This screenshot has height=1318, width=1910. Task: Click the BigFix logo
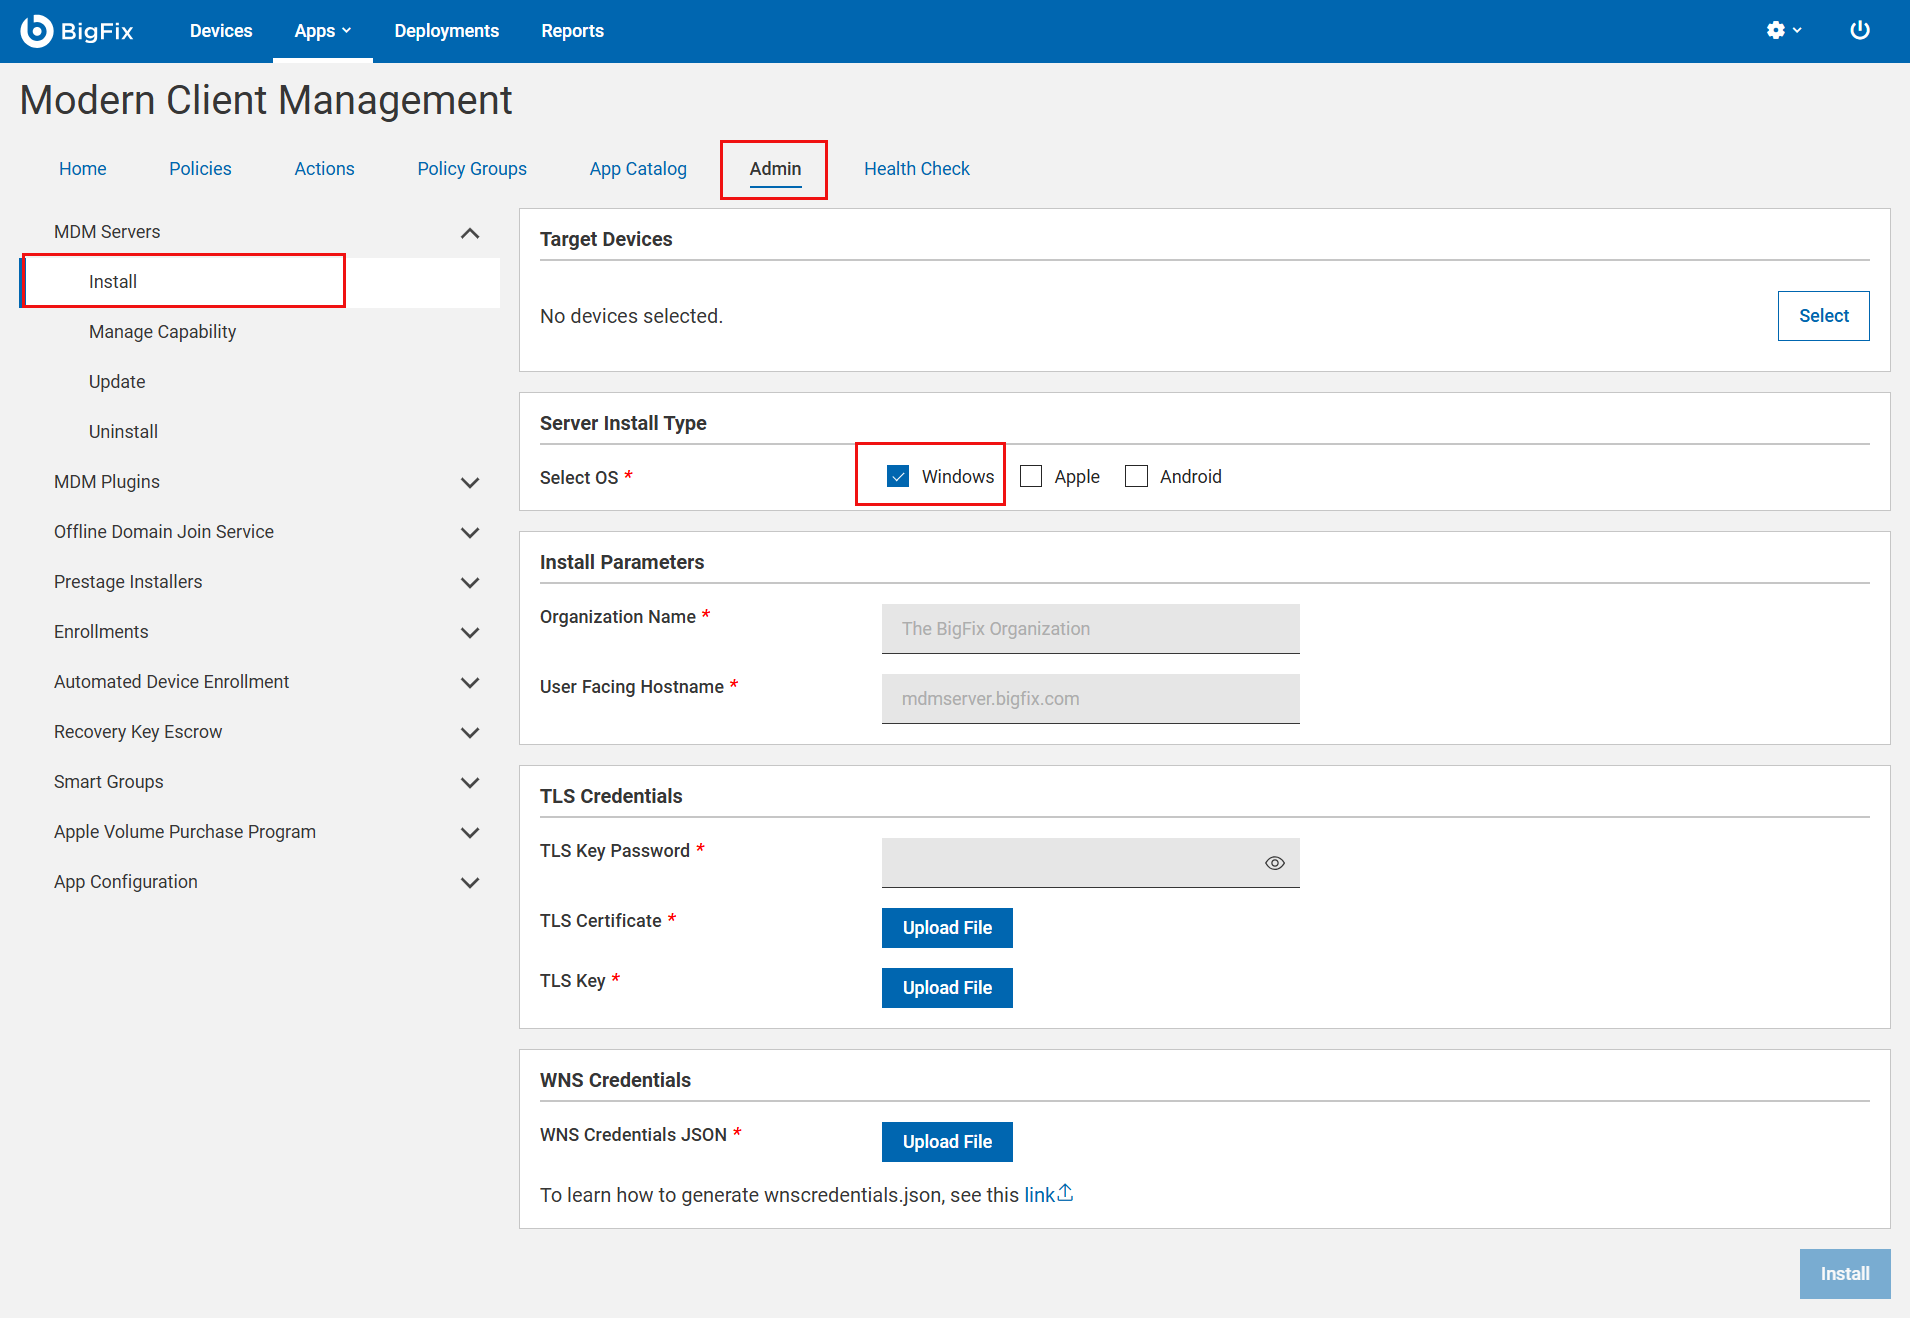pos(78,30)
